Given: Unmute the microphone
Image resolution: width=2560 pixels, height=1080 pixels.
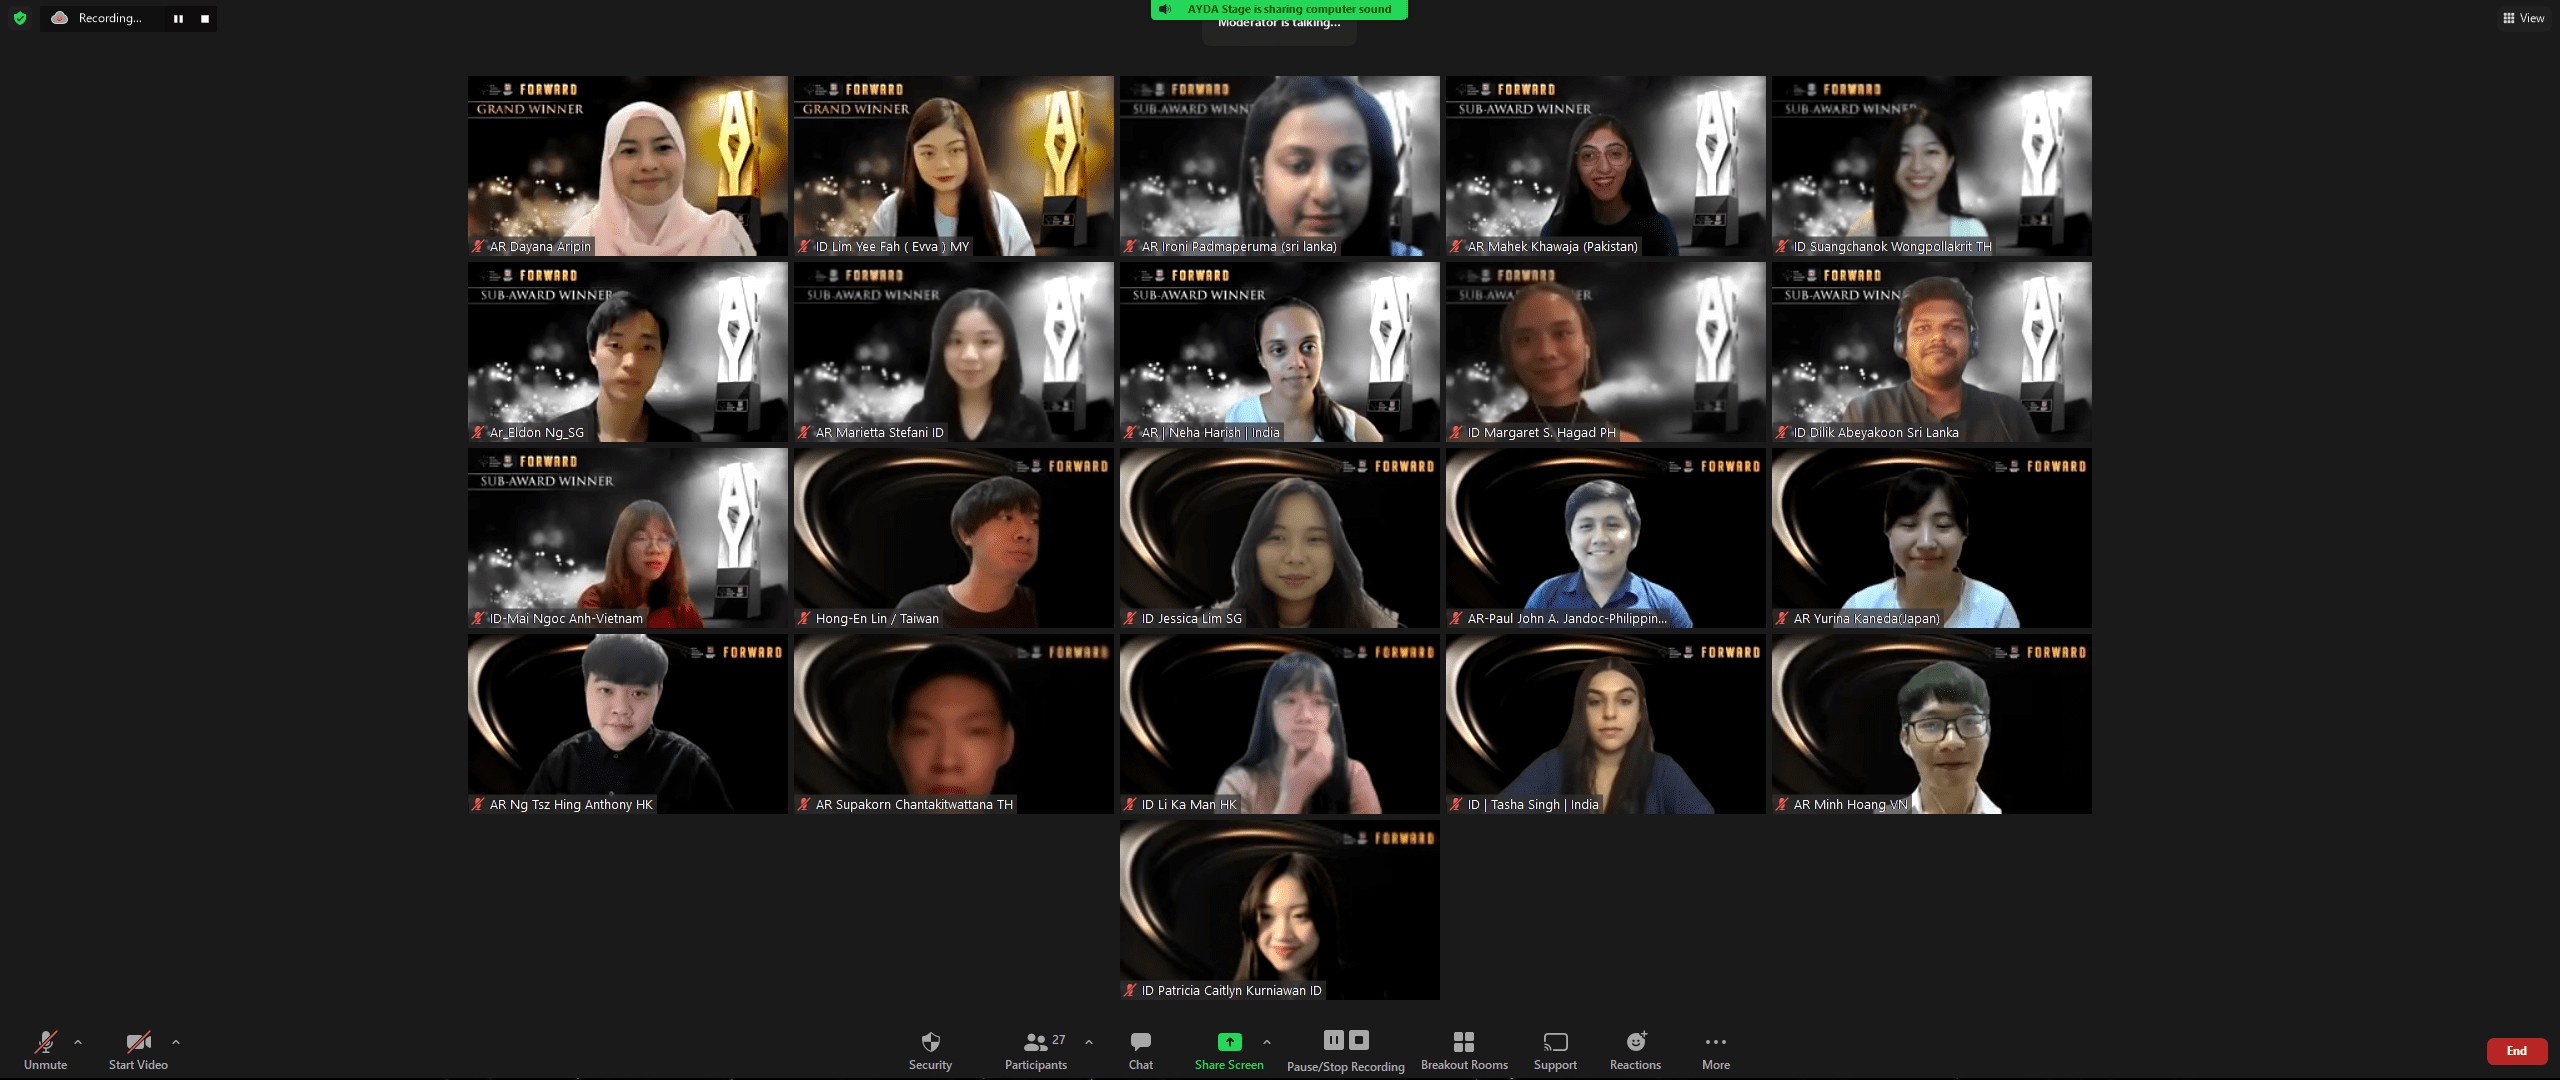Looking at the screenshot, I should (x=45, y=1050).
